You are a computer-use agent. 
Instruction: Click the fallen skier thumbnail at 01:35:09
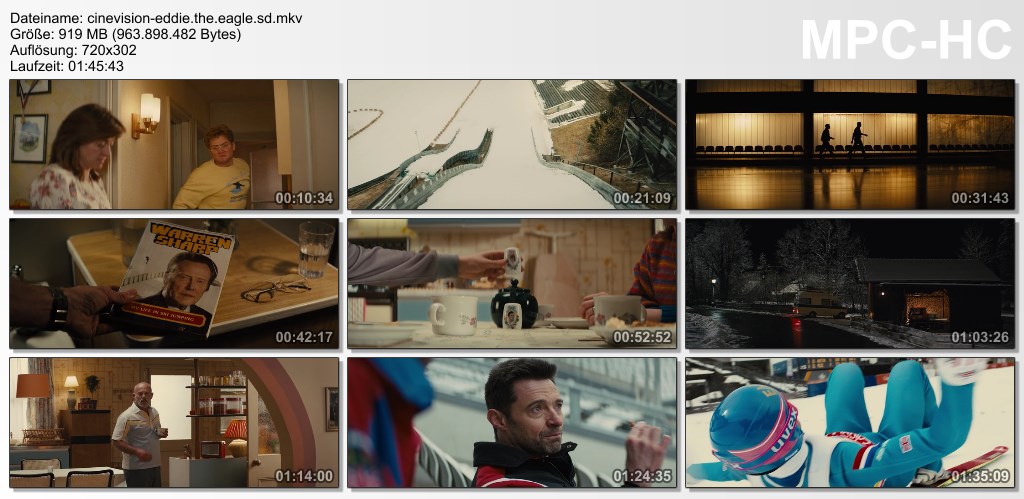pyautogui.click(x=850, y=423)
